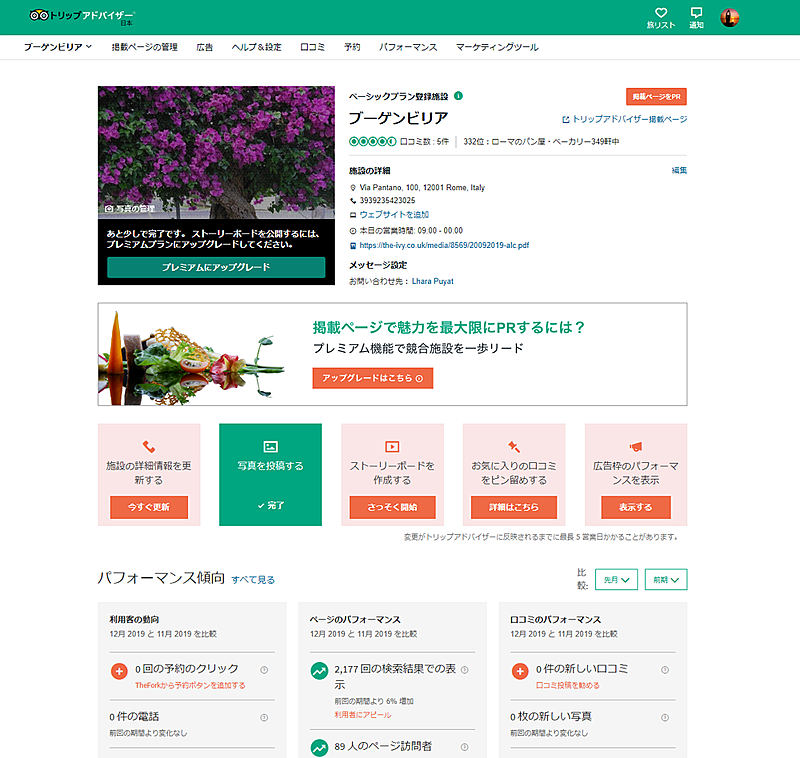This screenshot has height=758, width=800.
Task: Click the plus icon beside 0件の新しい口コミ
Action: point(520,671)
